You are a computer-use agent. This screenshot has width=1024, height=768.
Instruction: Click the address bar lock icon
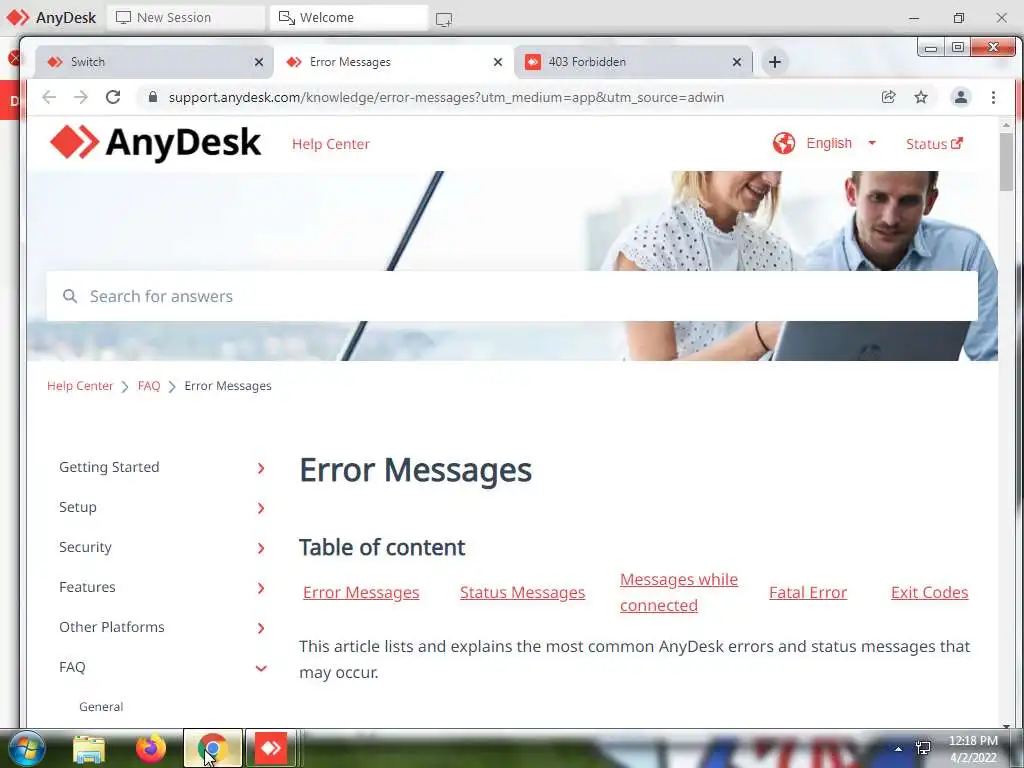[153, 97]
